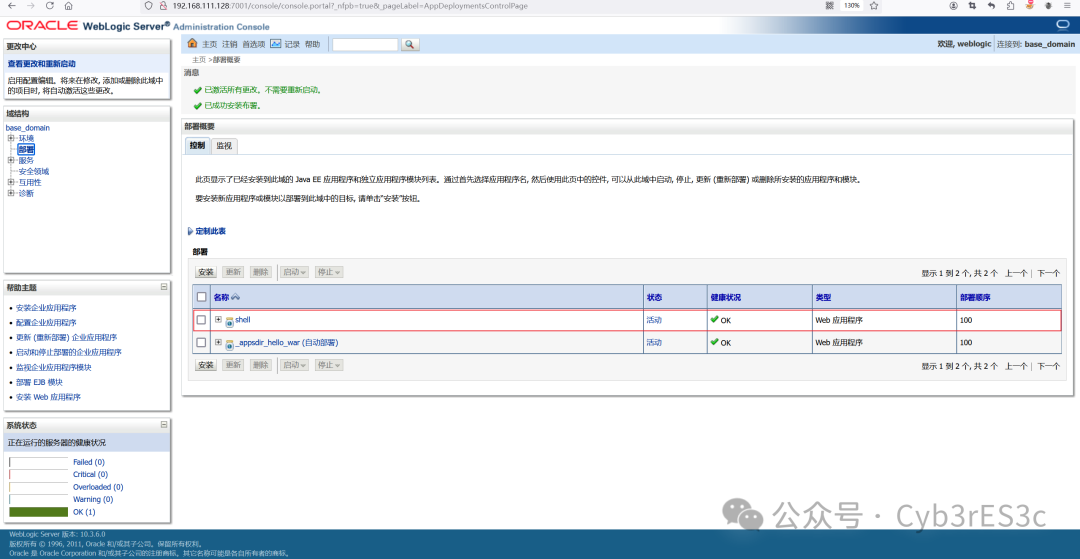The width and height of the screenshot is (1080, 559).
Task: Go back with browser back arrow
Action: click(x=13, y=6)
